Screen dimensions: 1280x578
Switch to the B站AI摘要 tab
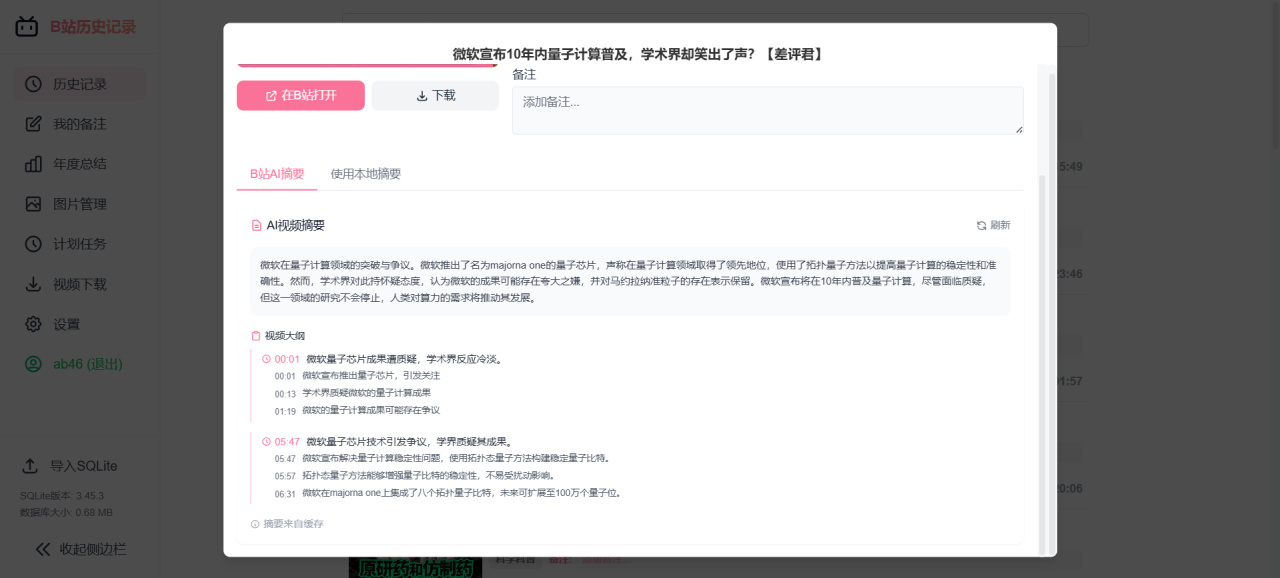coord(277,174)
